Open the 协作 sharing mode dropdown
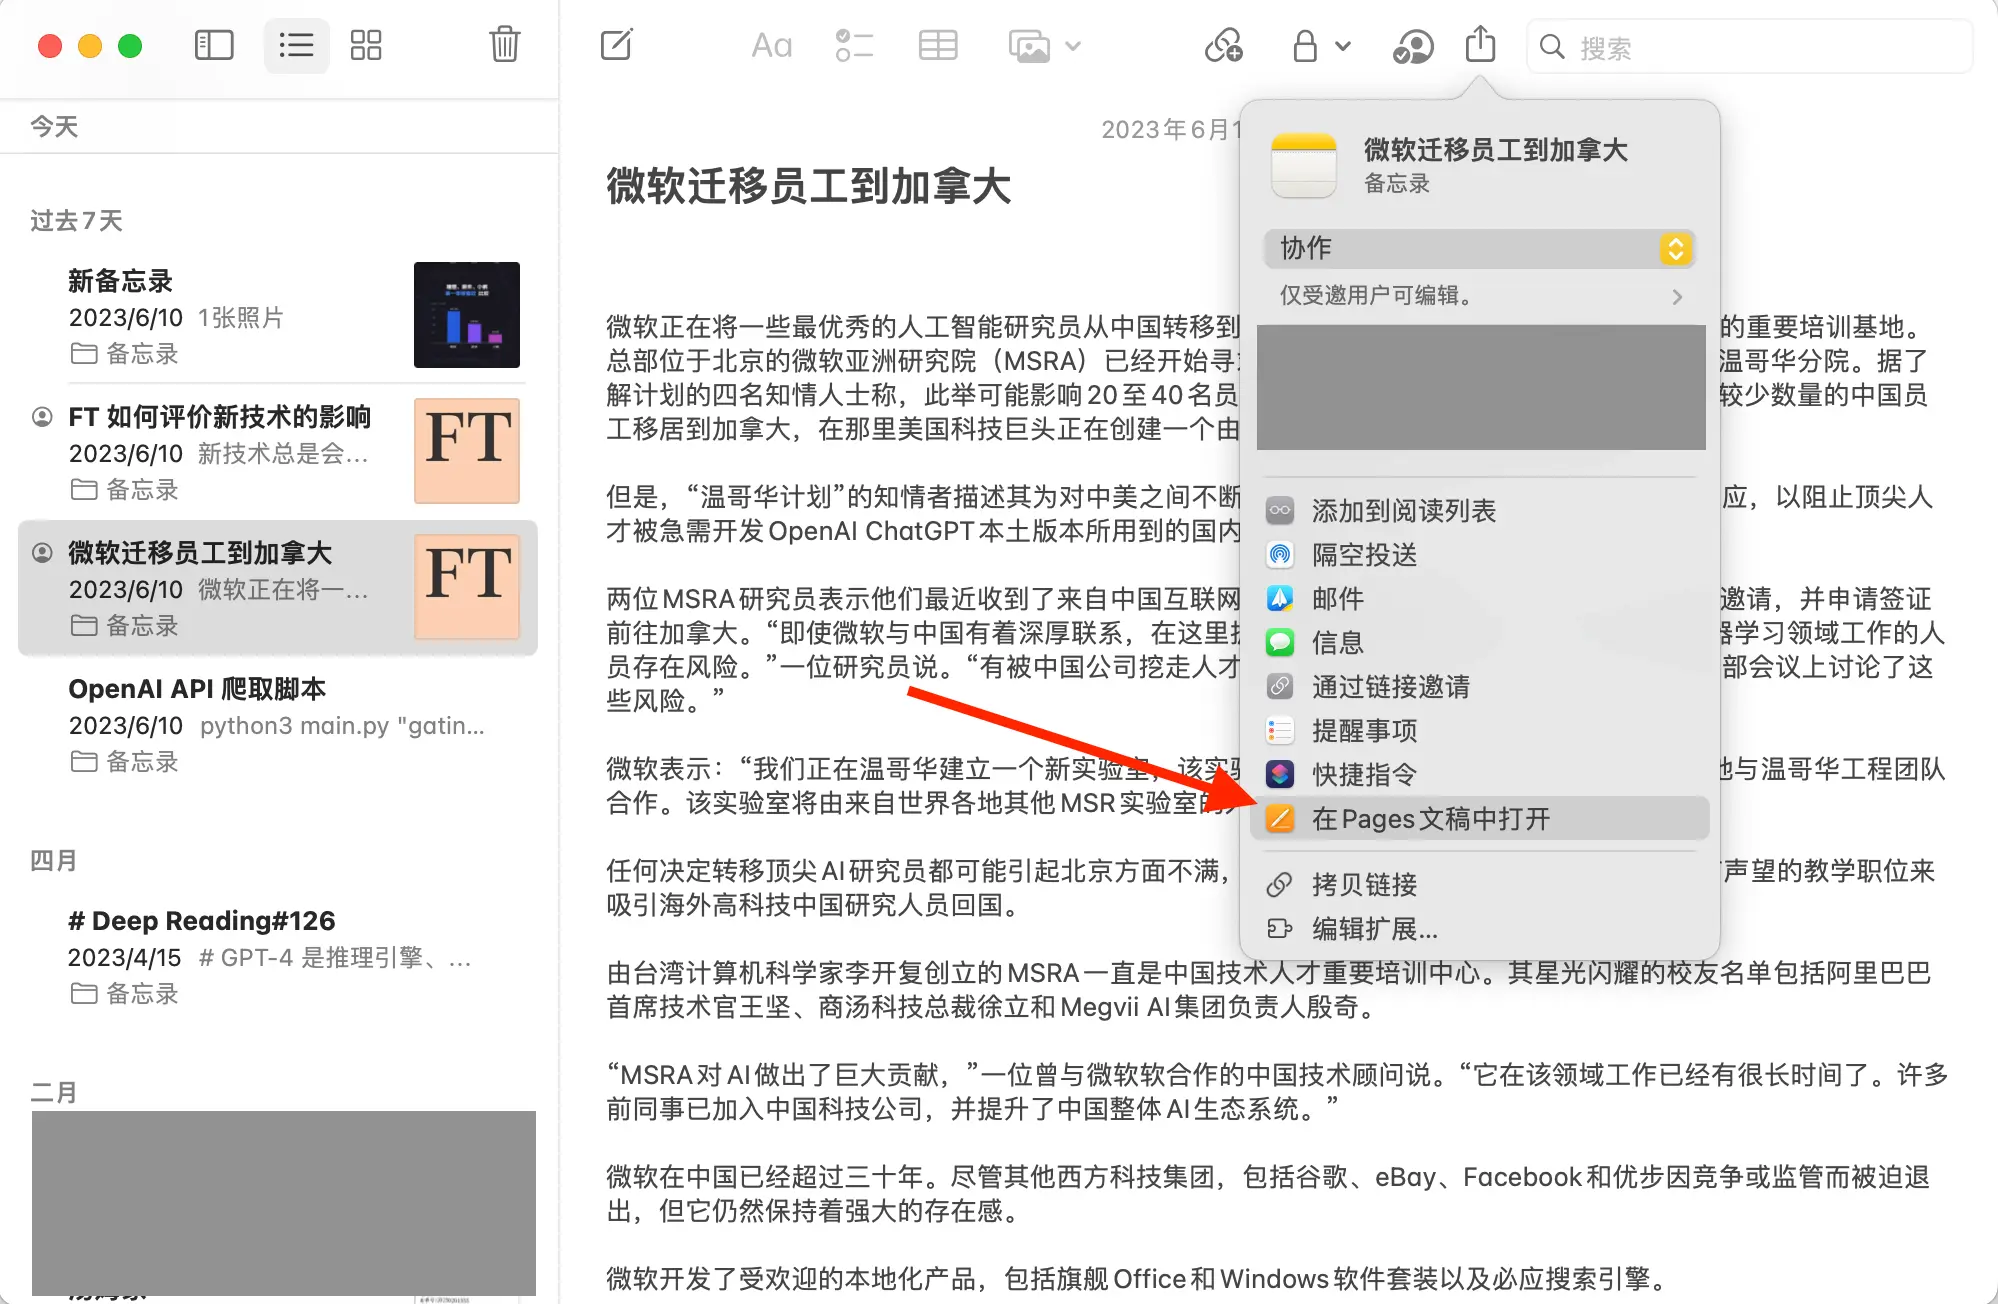The height and width of the screenshot is (1304, 1998). coord(1480,248)
